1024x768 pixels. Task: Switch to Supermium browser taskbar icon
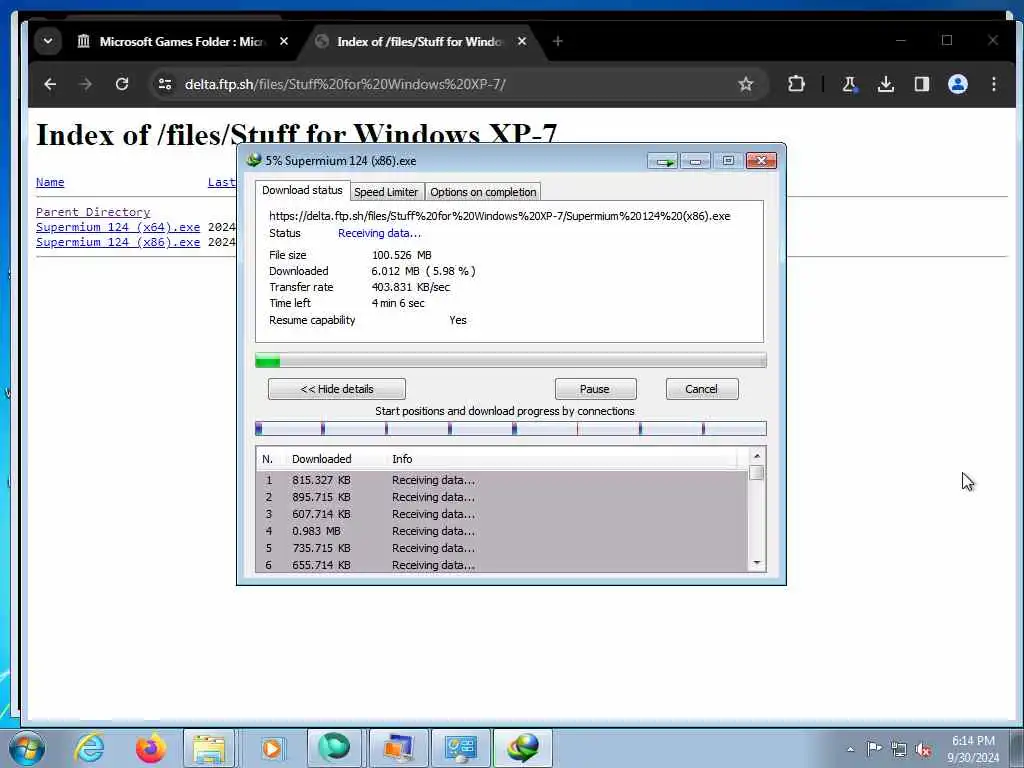pyautogui.click(x=334, y=748)
